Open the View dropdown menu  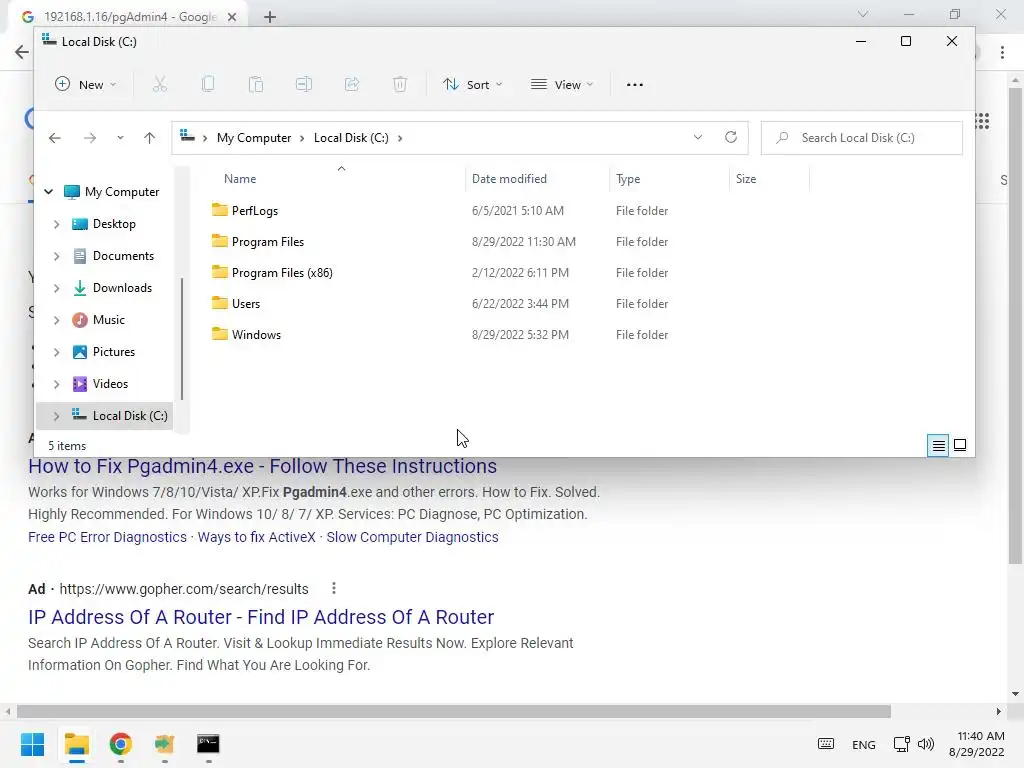pyautogui.click(x=562, y=84)
